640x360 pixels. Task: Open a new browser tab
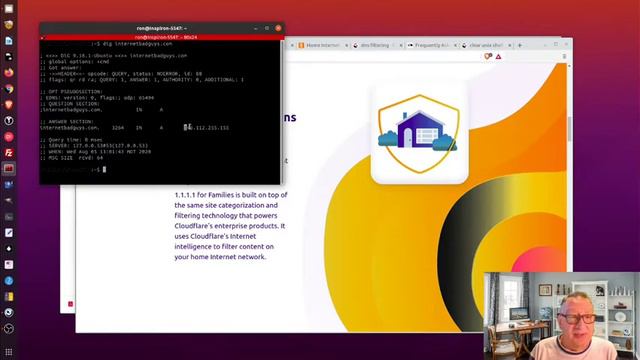point(520,45)
